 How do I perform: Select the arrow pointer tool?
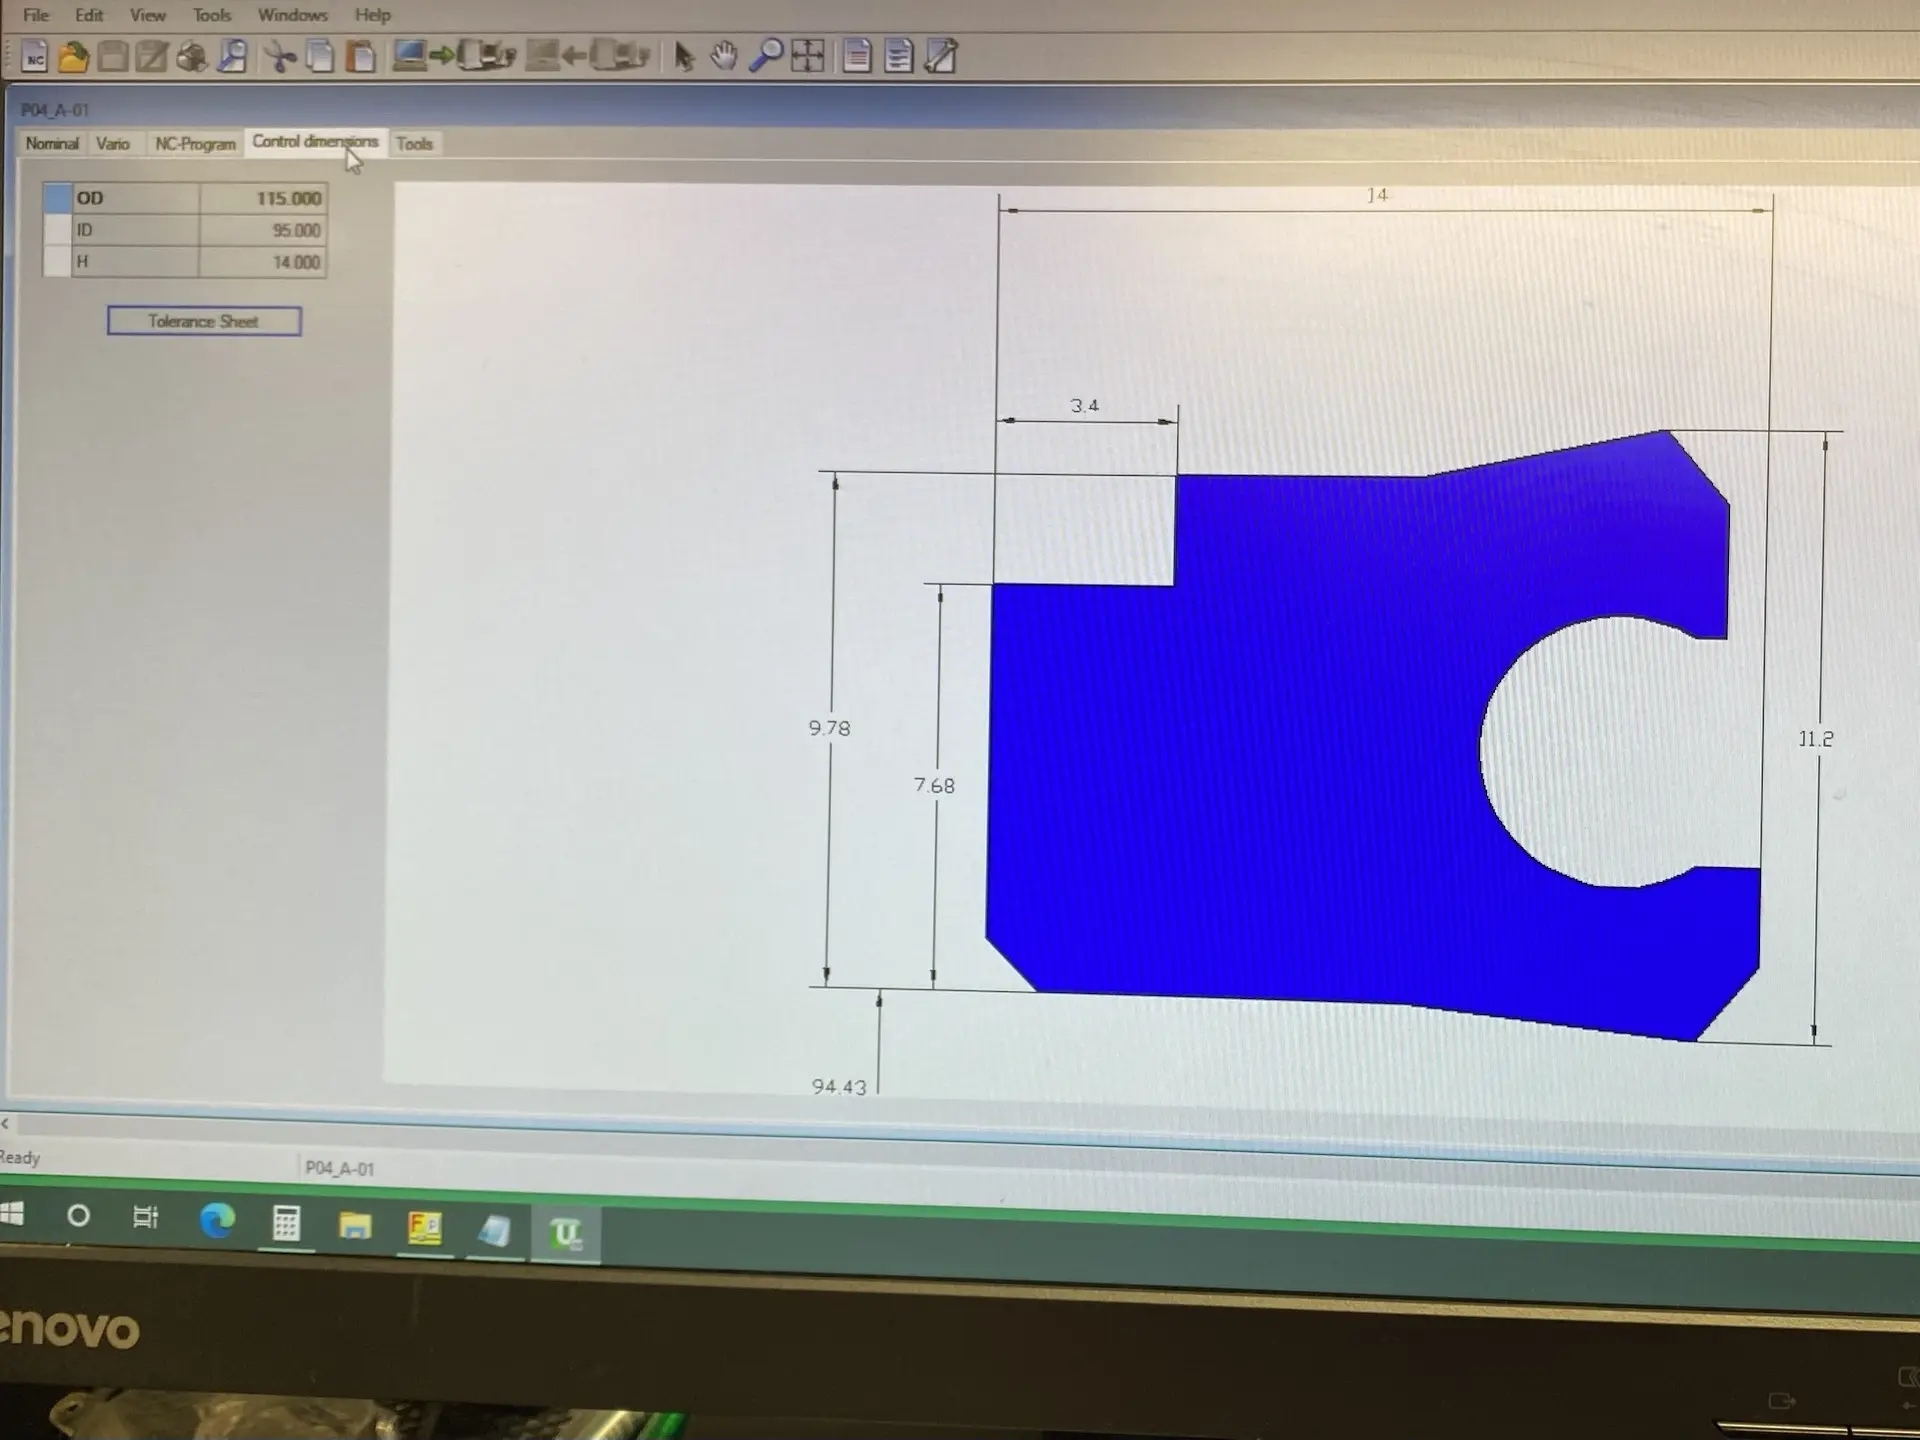(x=683, y=57)
